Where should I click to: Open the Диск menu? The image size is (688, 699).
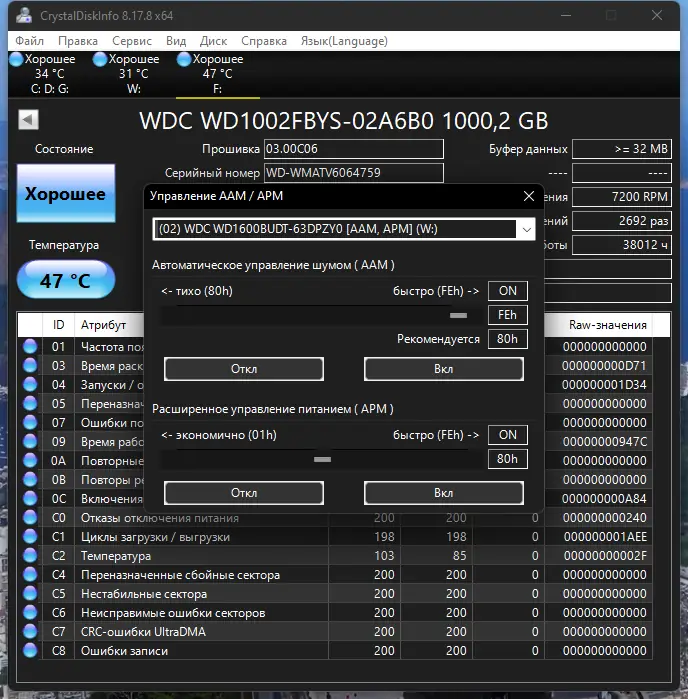tap(214, 41)
